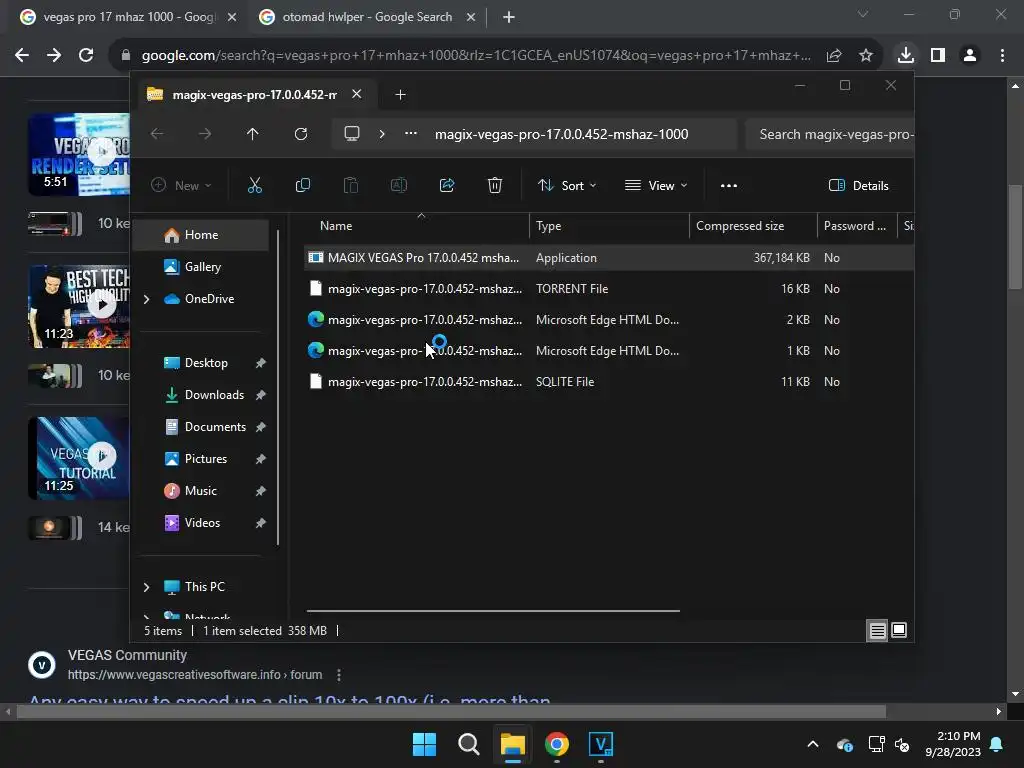Select Home in navigation pane

[x=201, y=235]
